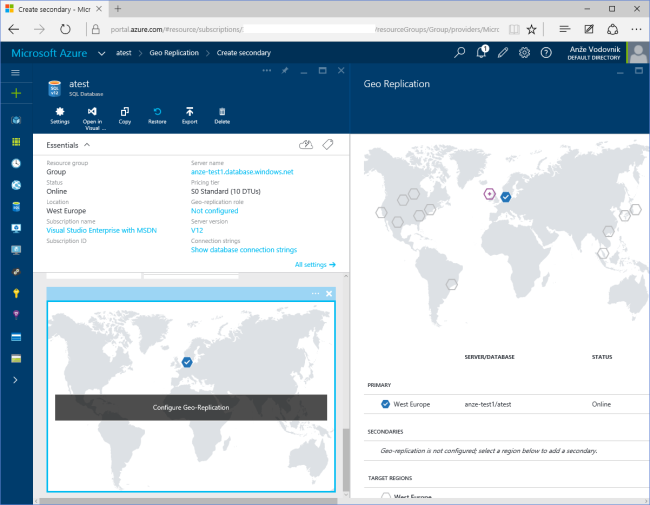
Task: Open Visual Studio Enterprise with MSDN subscription
Action: pos(102,230)
